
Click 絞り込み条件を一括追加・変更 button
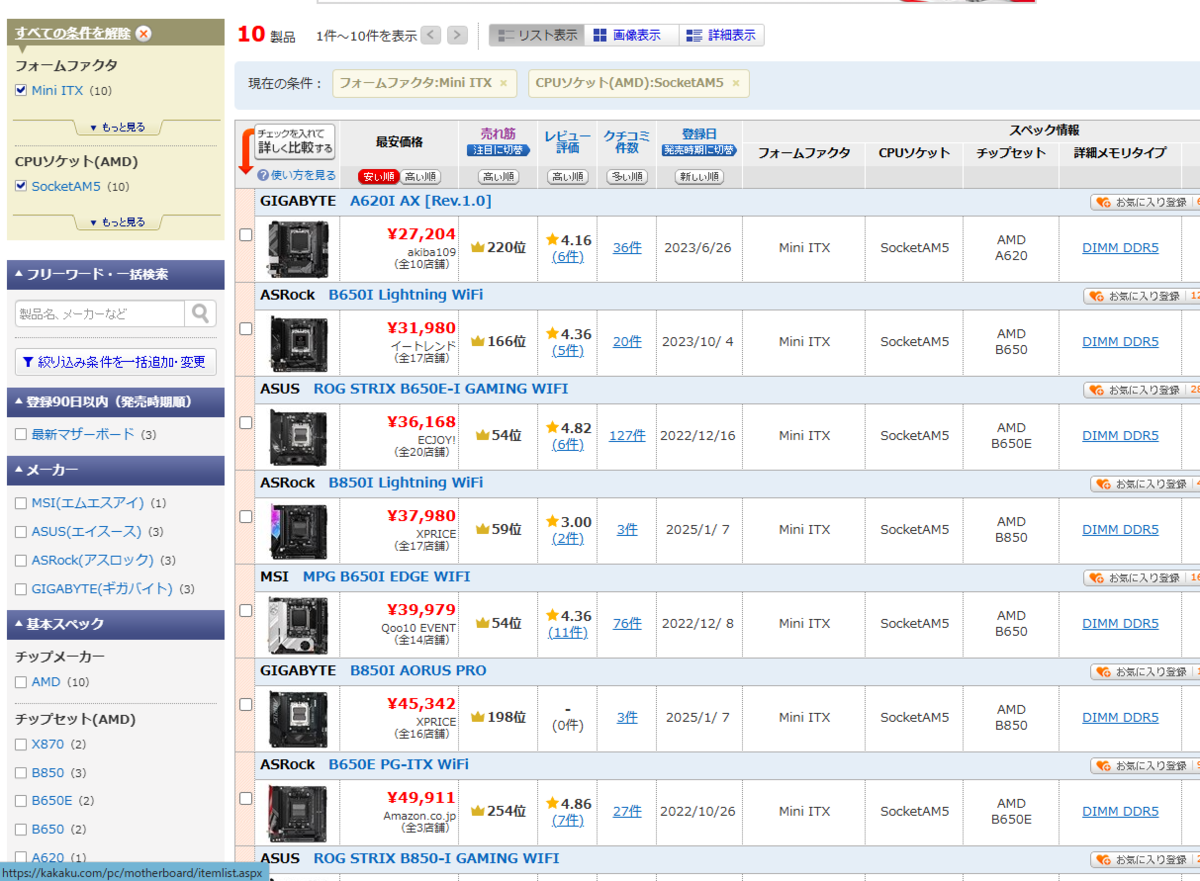pyautogui.click(x=116, y=361)
